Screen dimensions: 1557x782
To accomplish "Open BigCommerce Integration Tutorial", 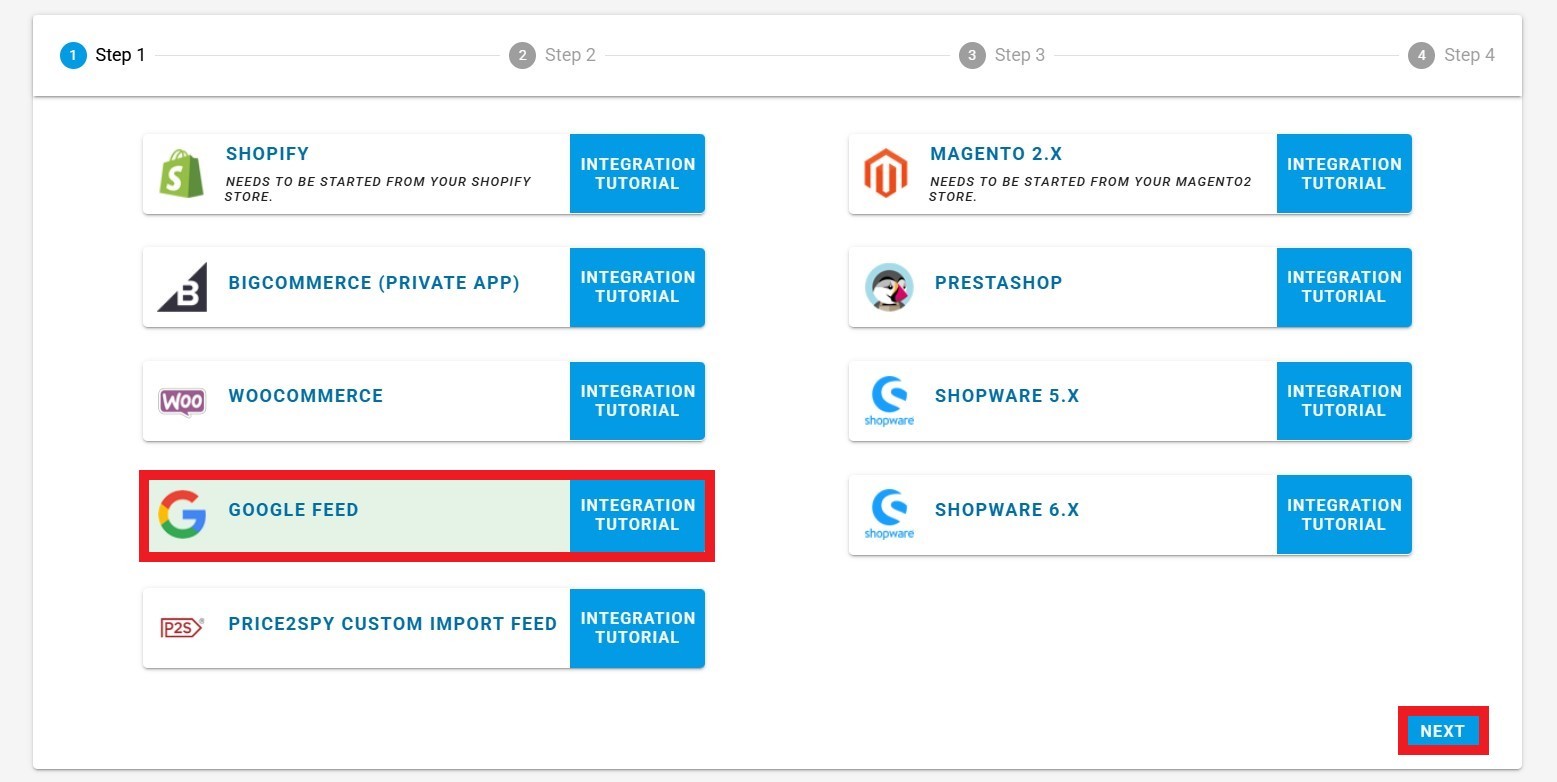I will click(x=637, y=287).
